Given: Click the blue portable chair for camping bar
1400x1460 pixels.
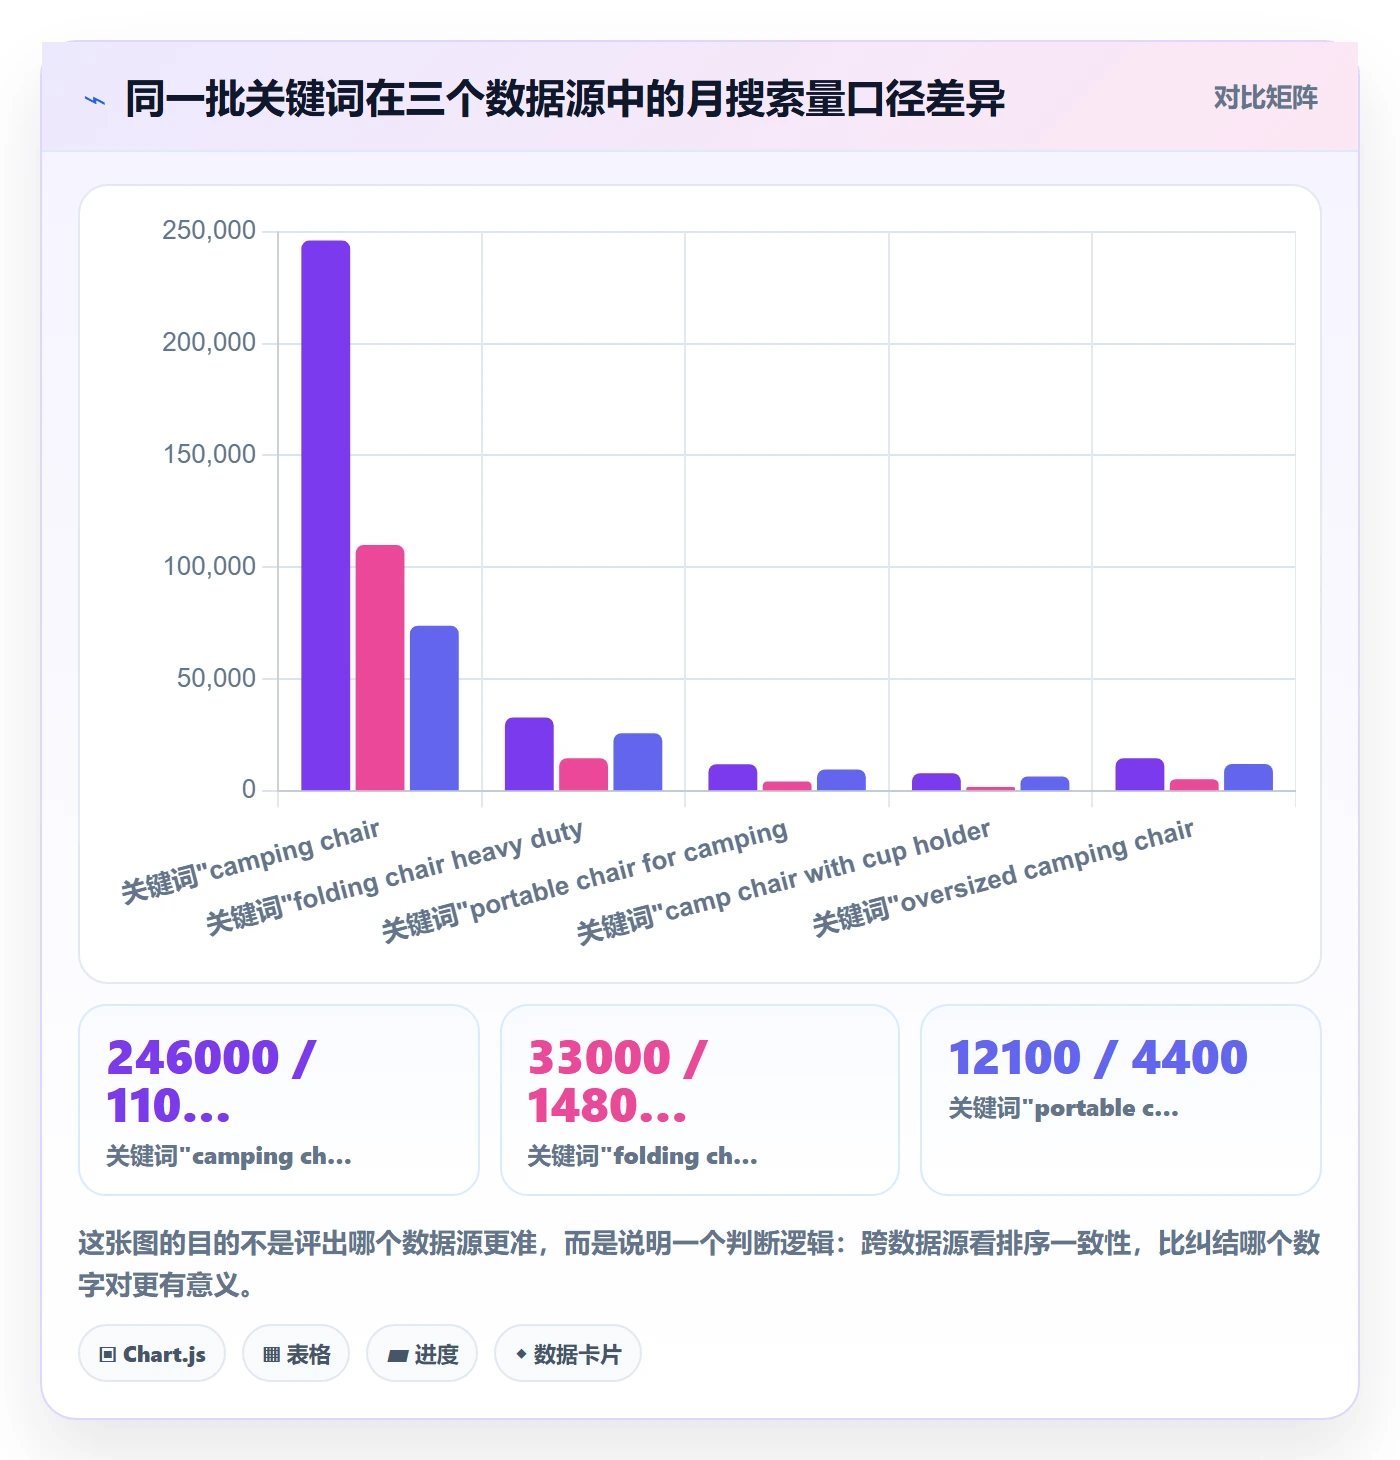Looking at the screenshot, I should click(x=841, y=780).
